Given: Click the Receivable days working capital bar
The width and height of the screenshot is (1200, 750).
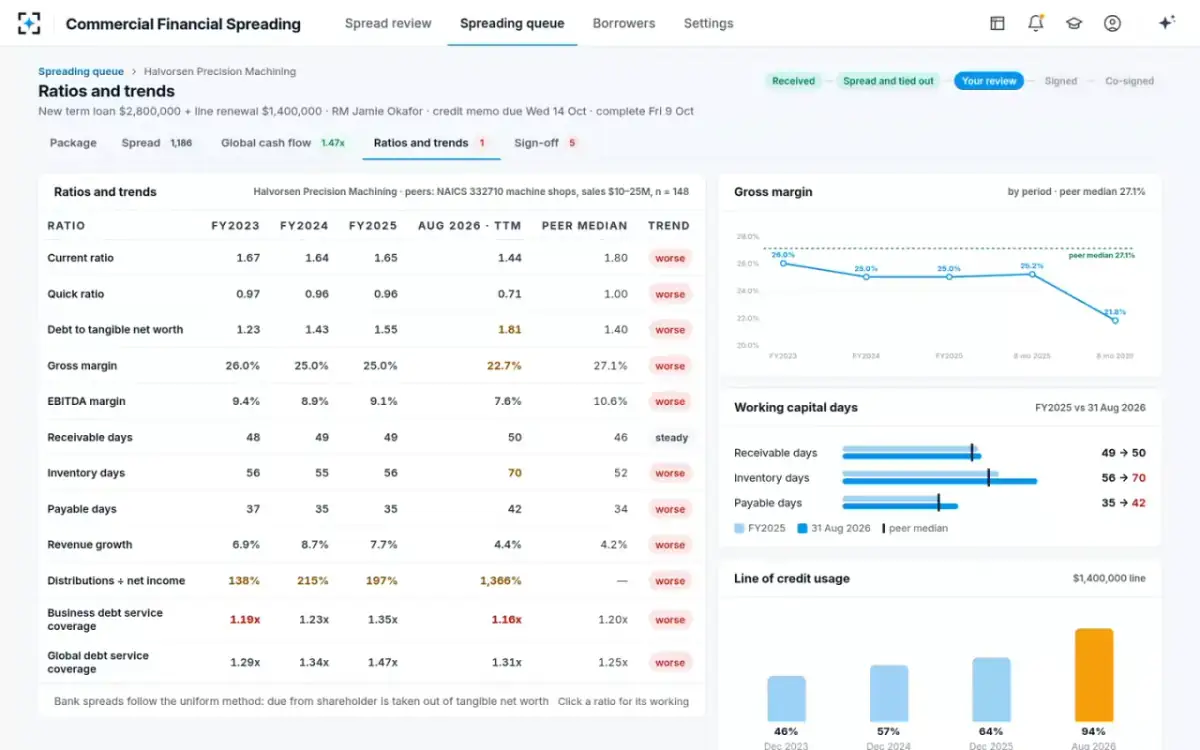Looking at the screenshot, I should pos(910,452).
